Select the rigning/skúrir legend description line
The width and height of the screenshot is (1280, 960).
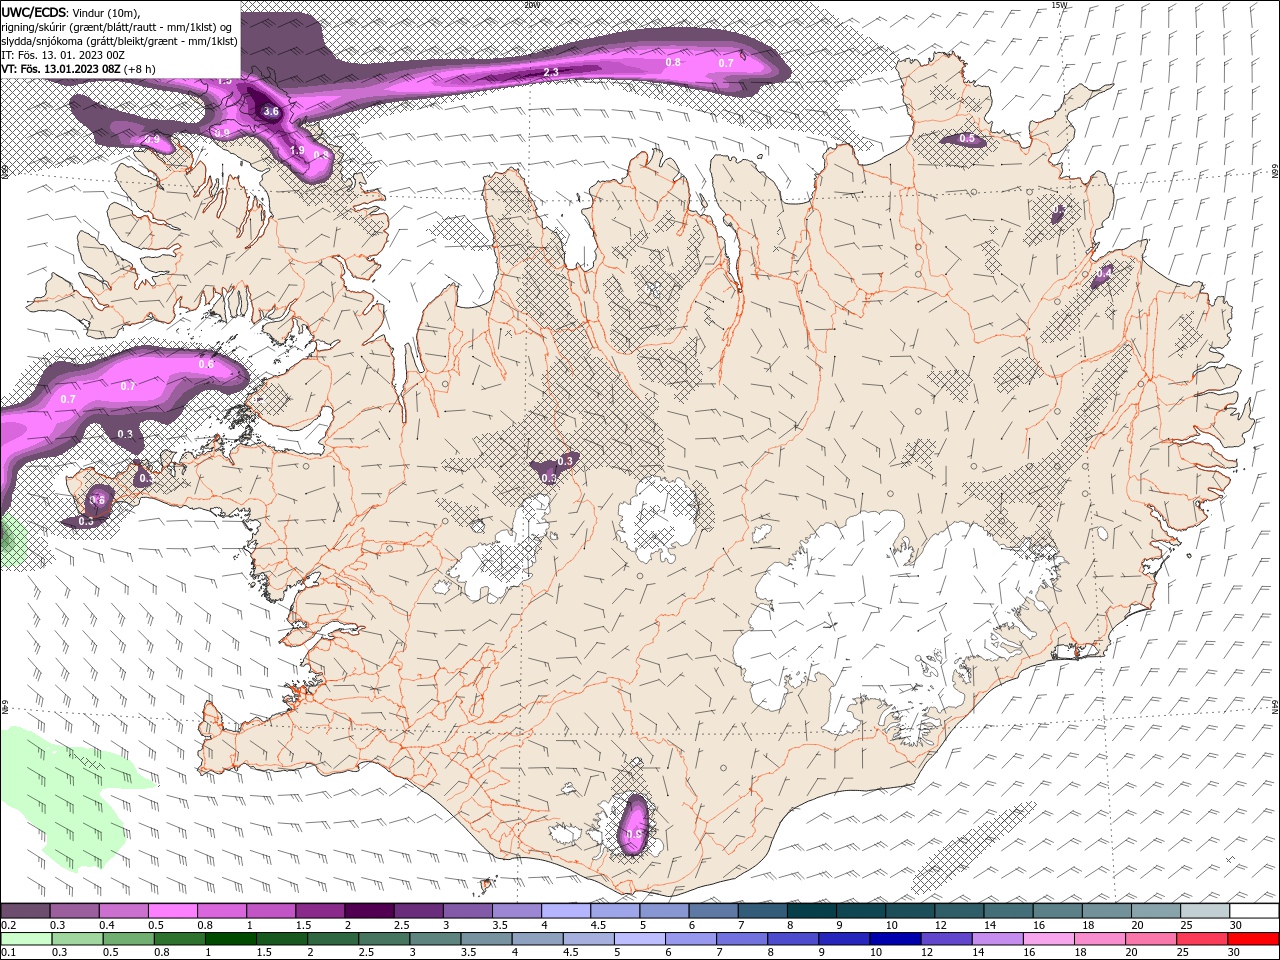pyautogui.click(x=116, y=26)
